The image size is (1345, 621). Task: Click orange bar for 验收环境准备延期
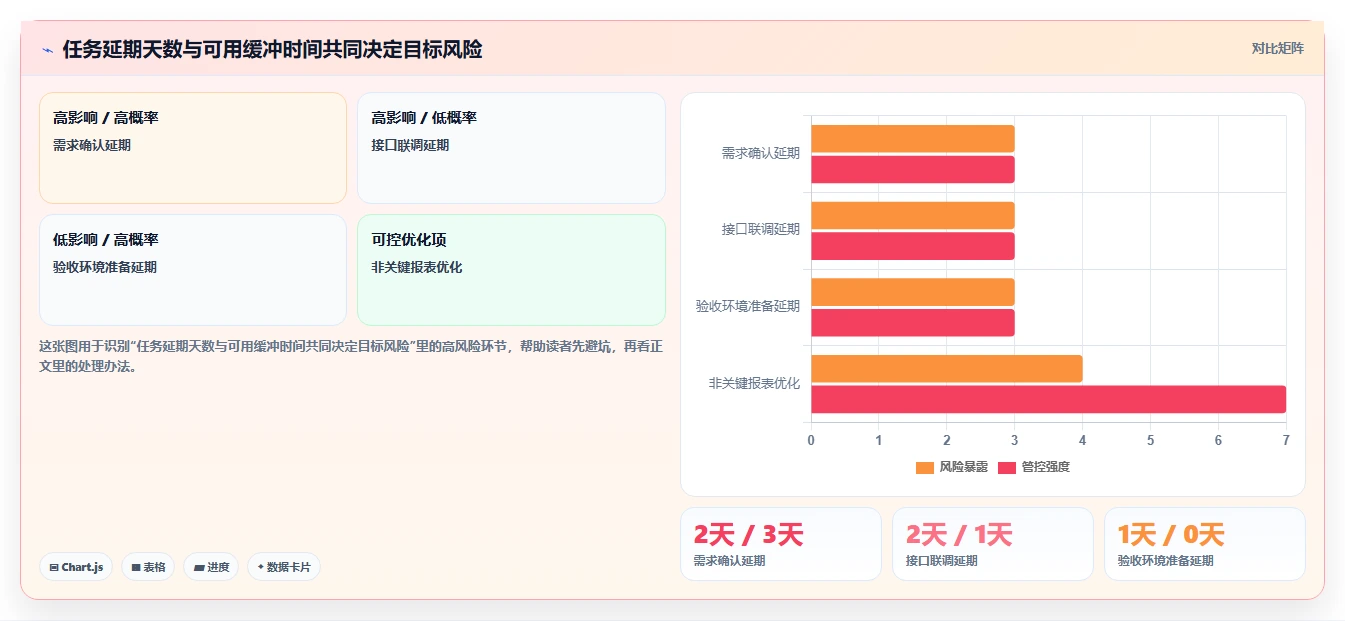tap(913, 292)
